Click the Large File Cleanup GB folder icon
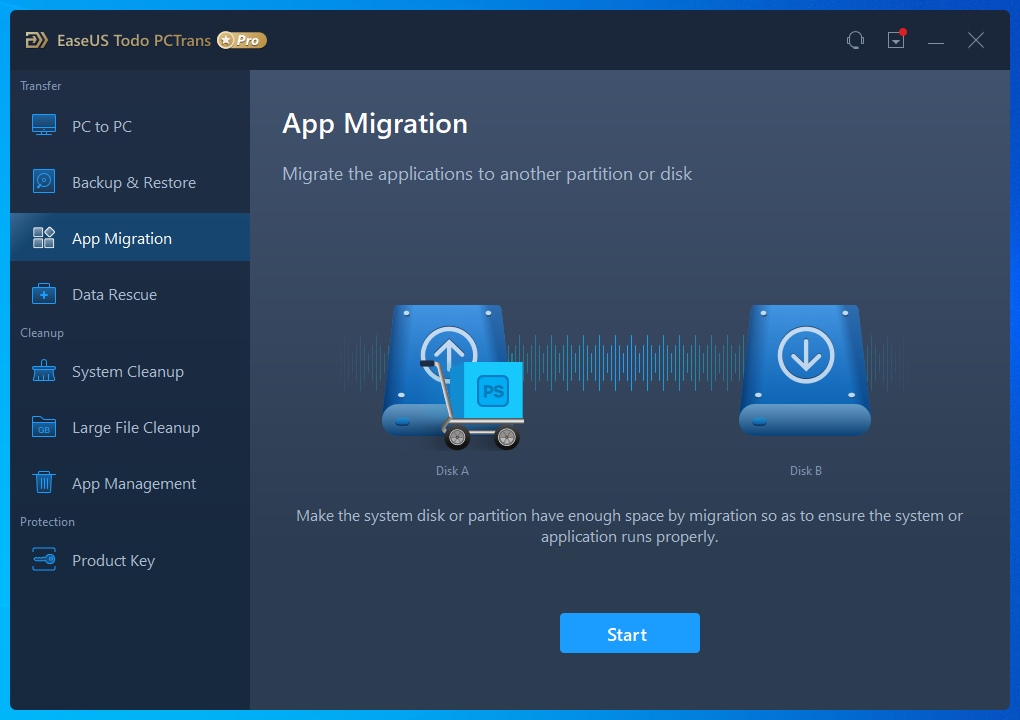Screen dimensions: 1020x720 click(44, 427)
